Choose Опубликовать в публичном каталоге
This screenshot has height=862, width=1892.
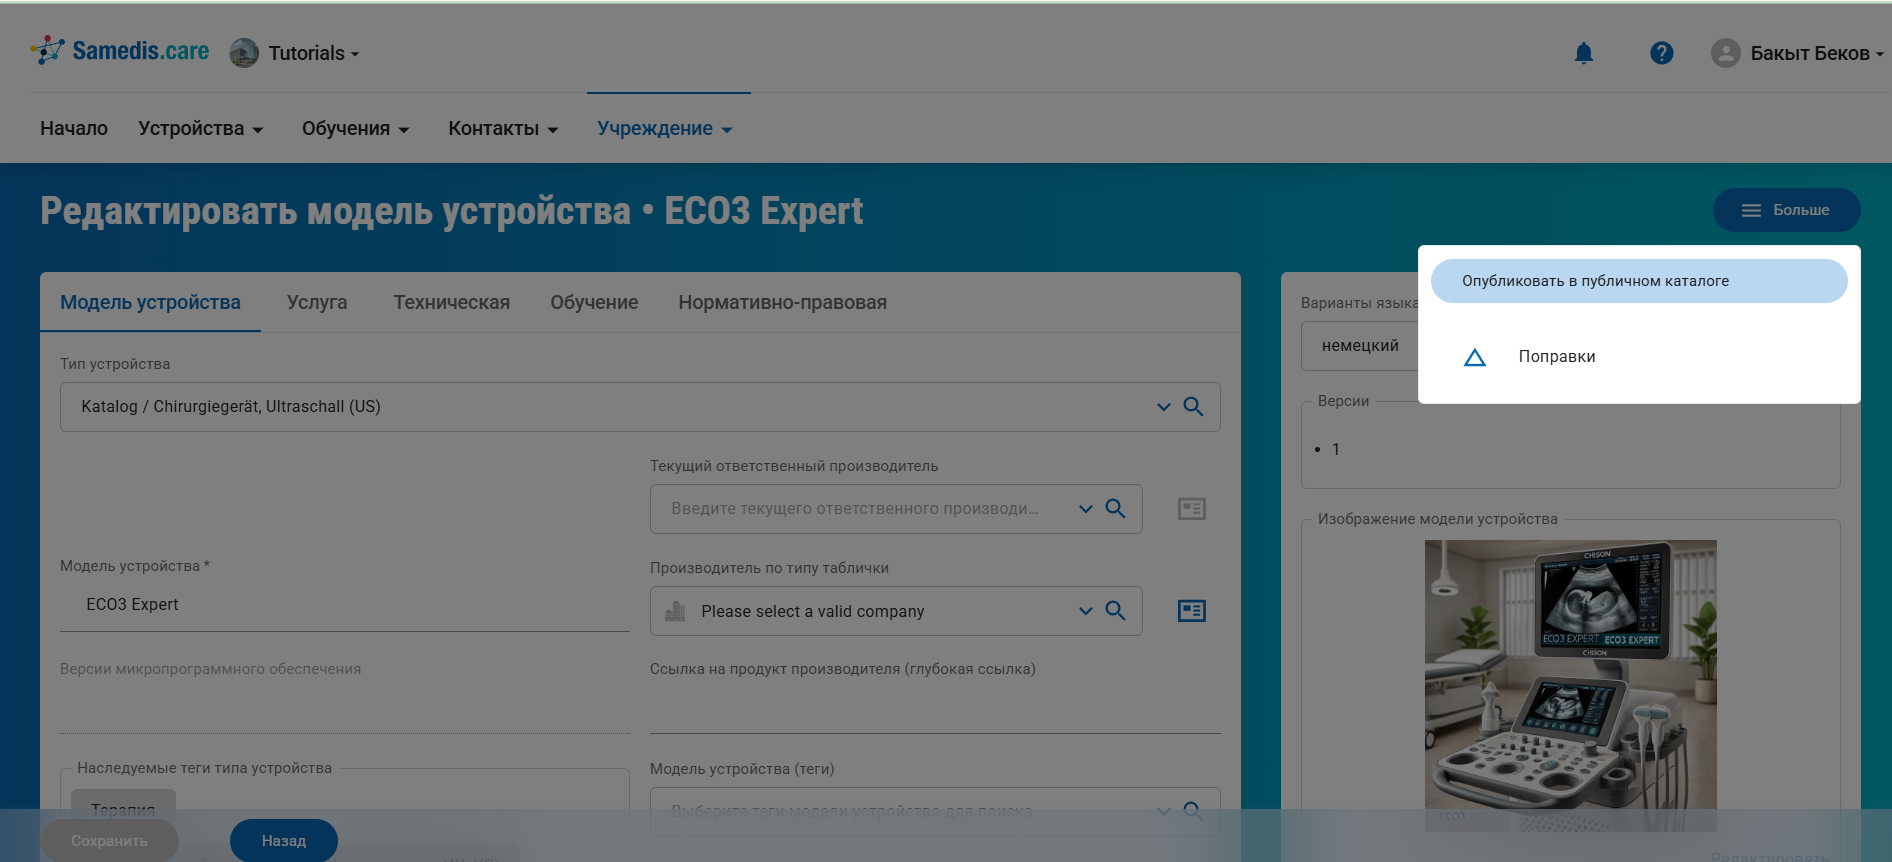[1639, 281]
